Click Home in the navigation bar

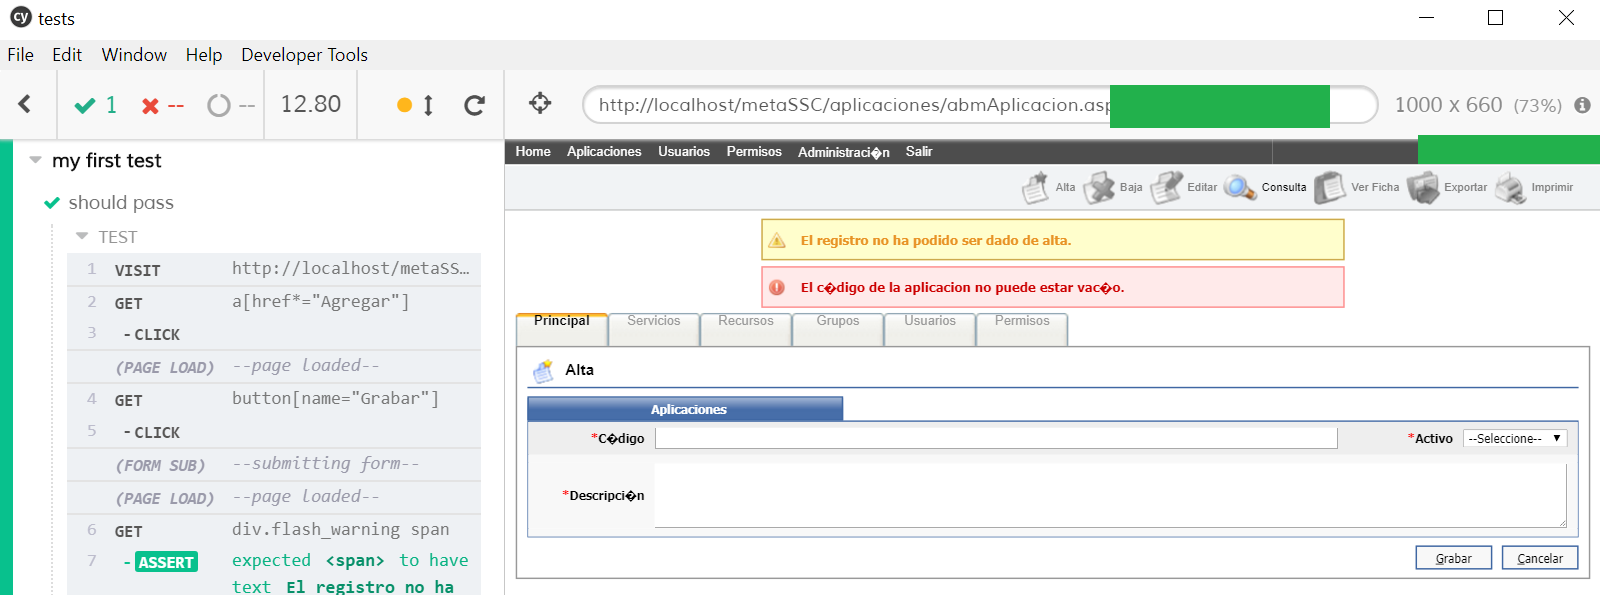pos(533,152)
